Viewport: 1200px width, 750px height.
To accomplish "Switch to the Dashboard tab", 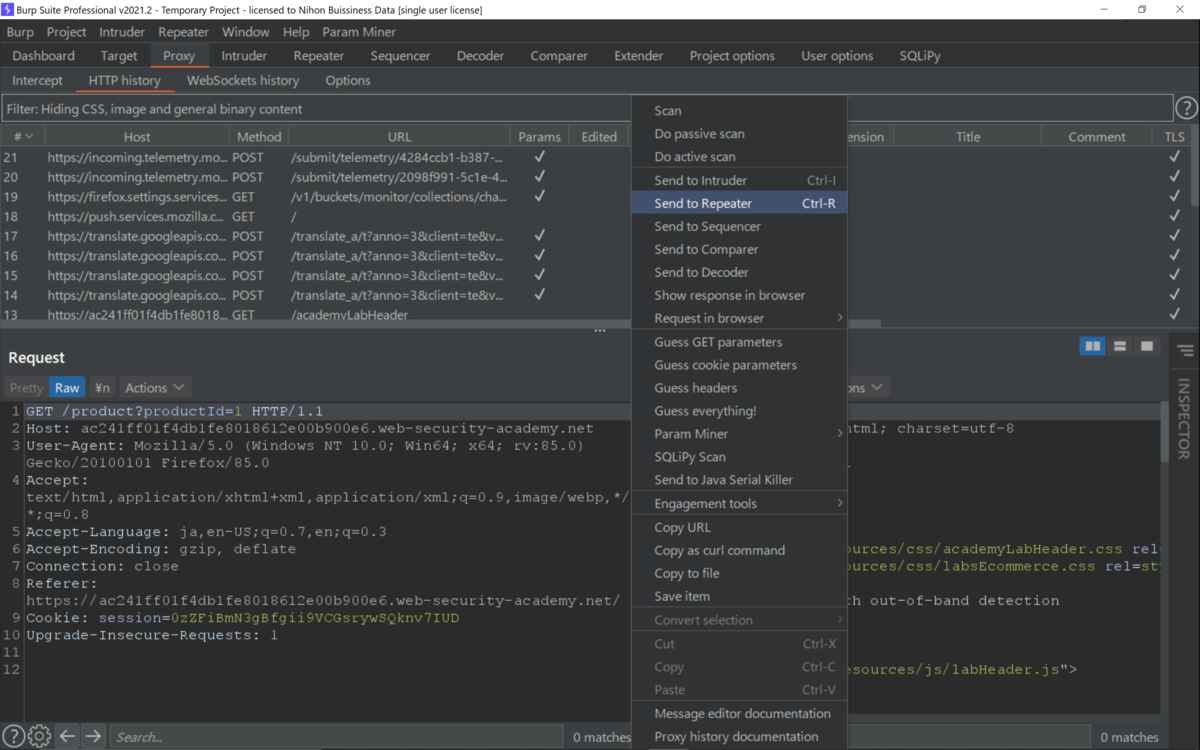I will (x=44, y=56).
